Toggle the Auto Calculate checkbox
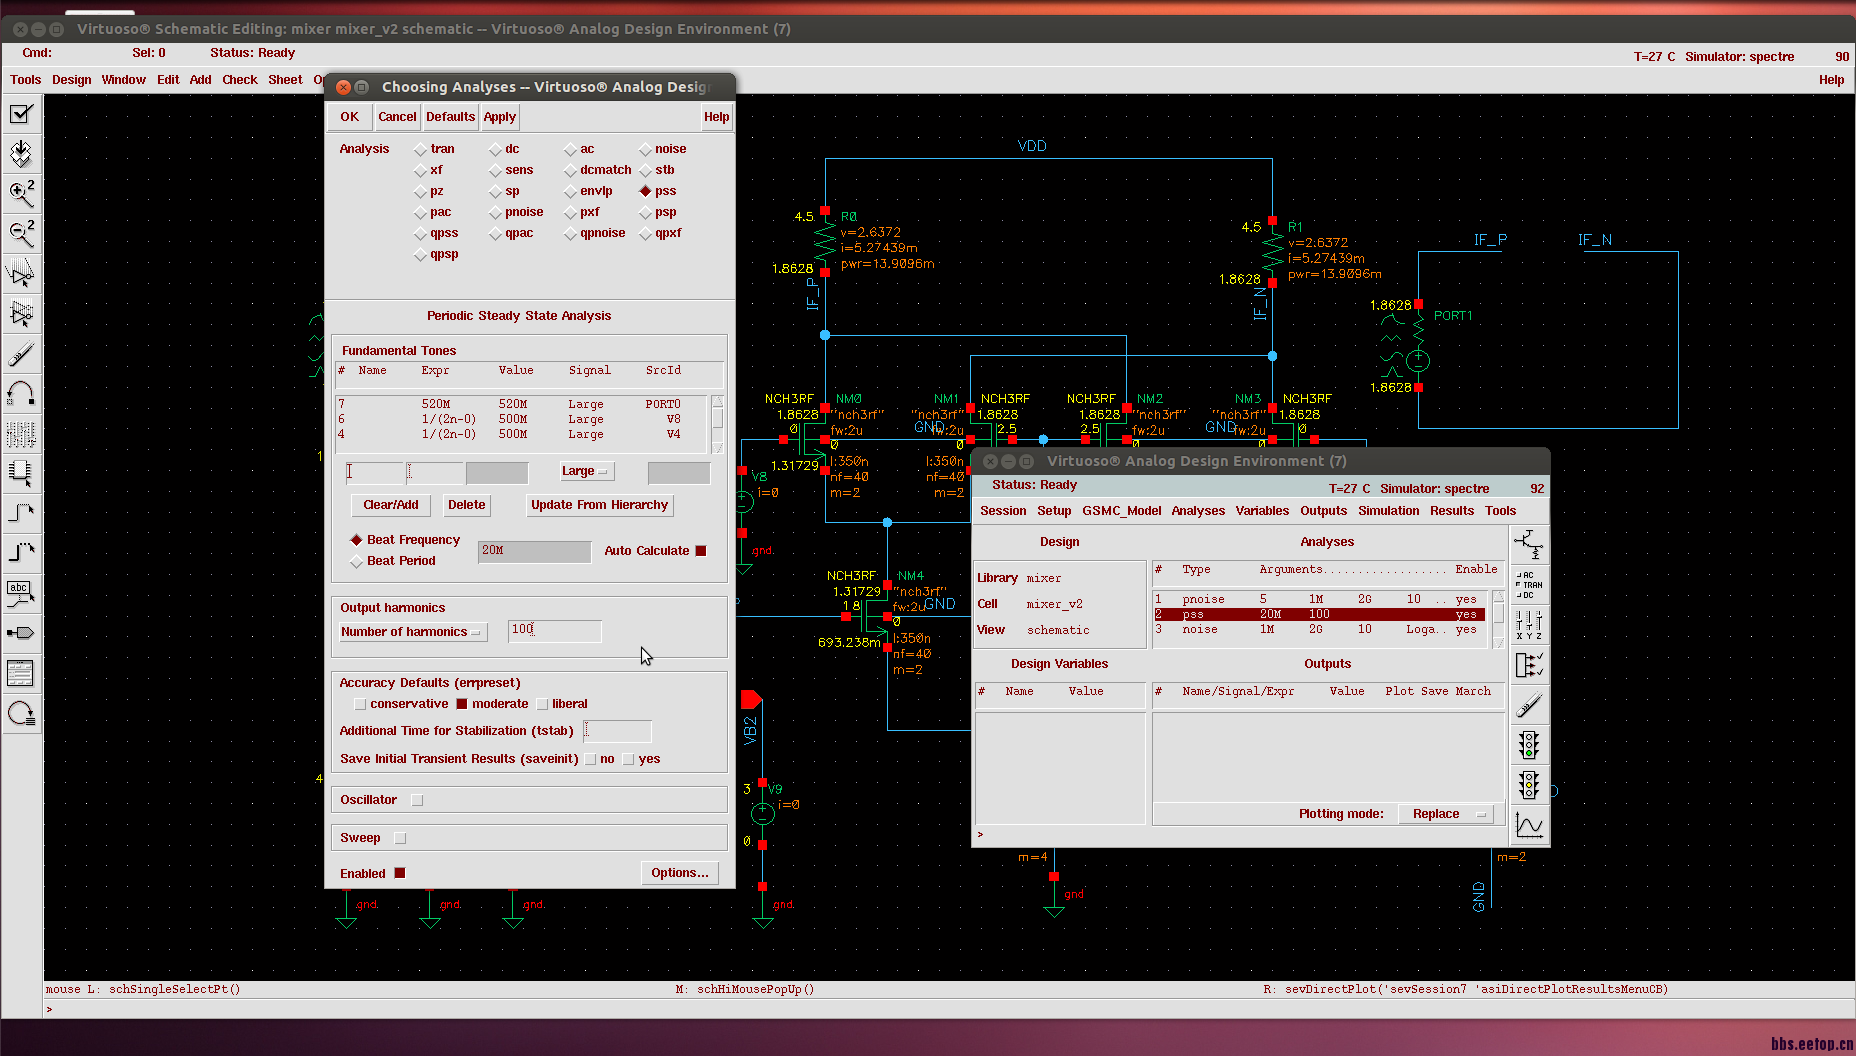Image resolution: width=1856 pixels, height=1056 pixels. pos(701,551)
